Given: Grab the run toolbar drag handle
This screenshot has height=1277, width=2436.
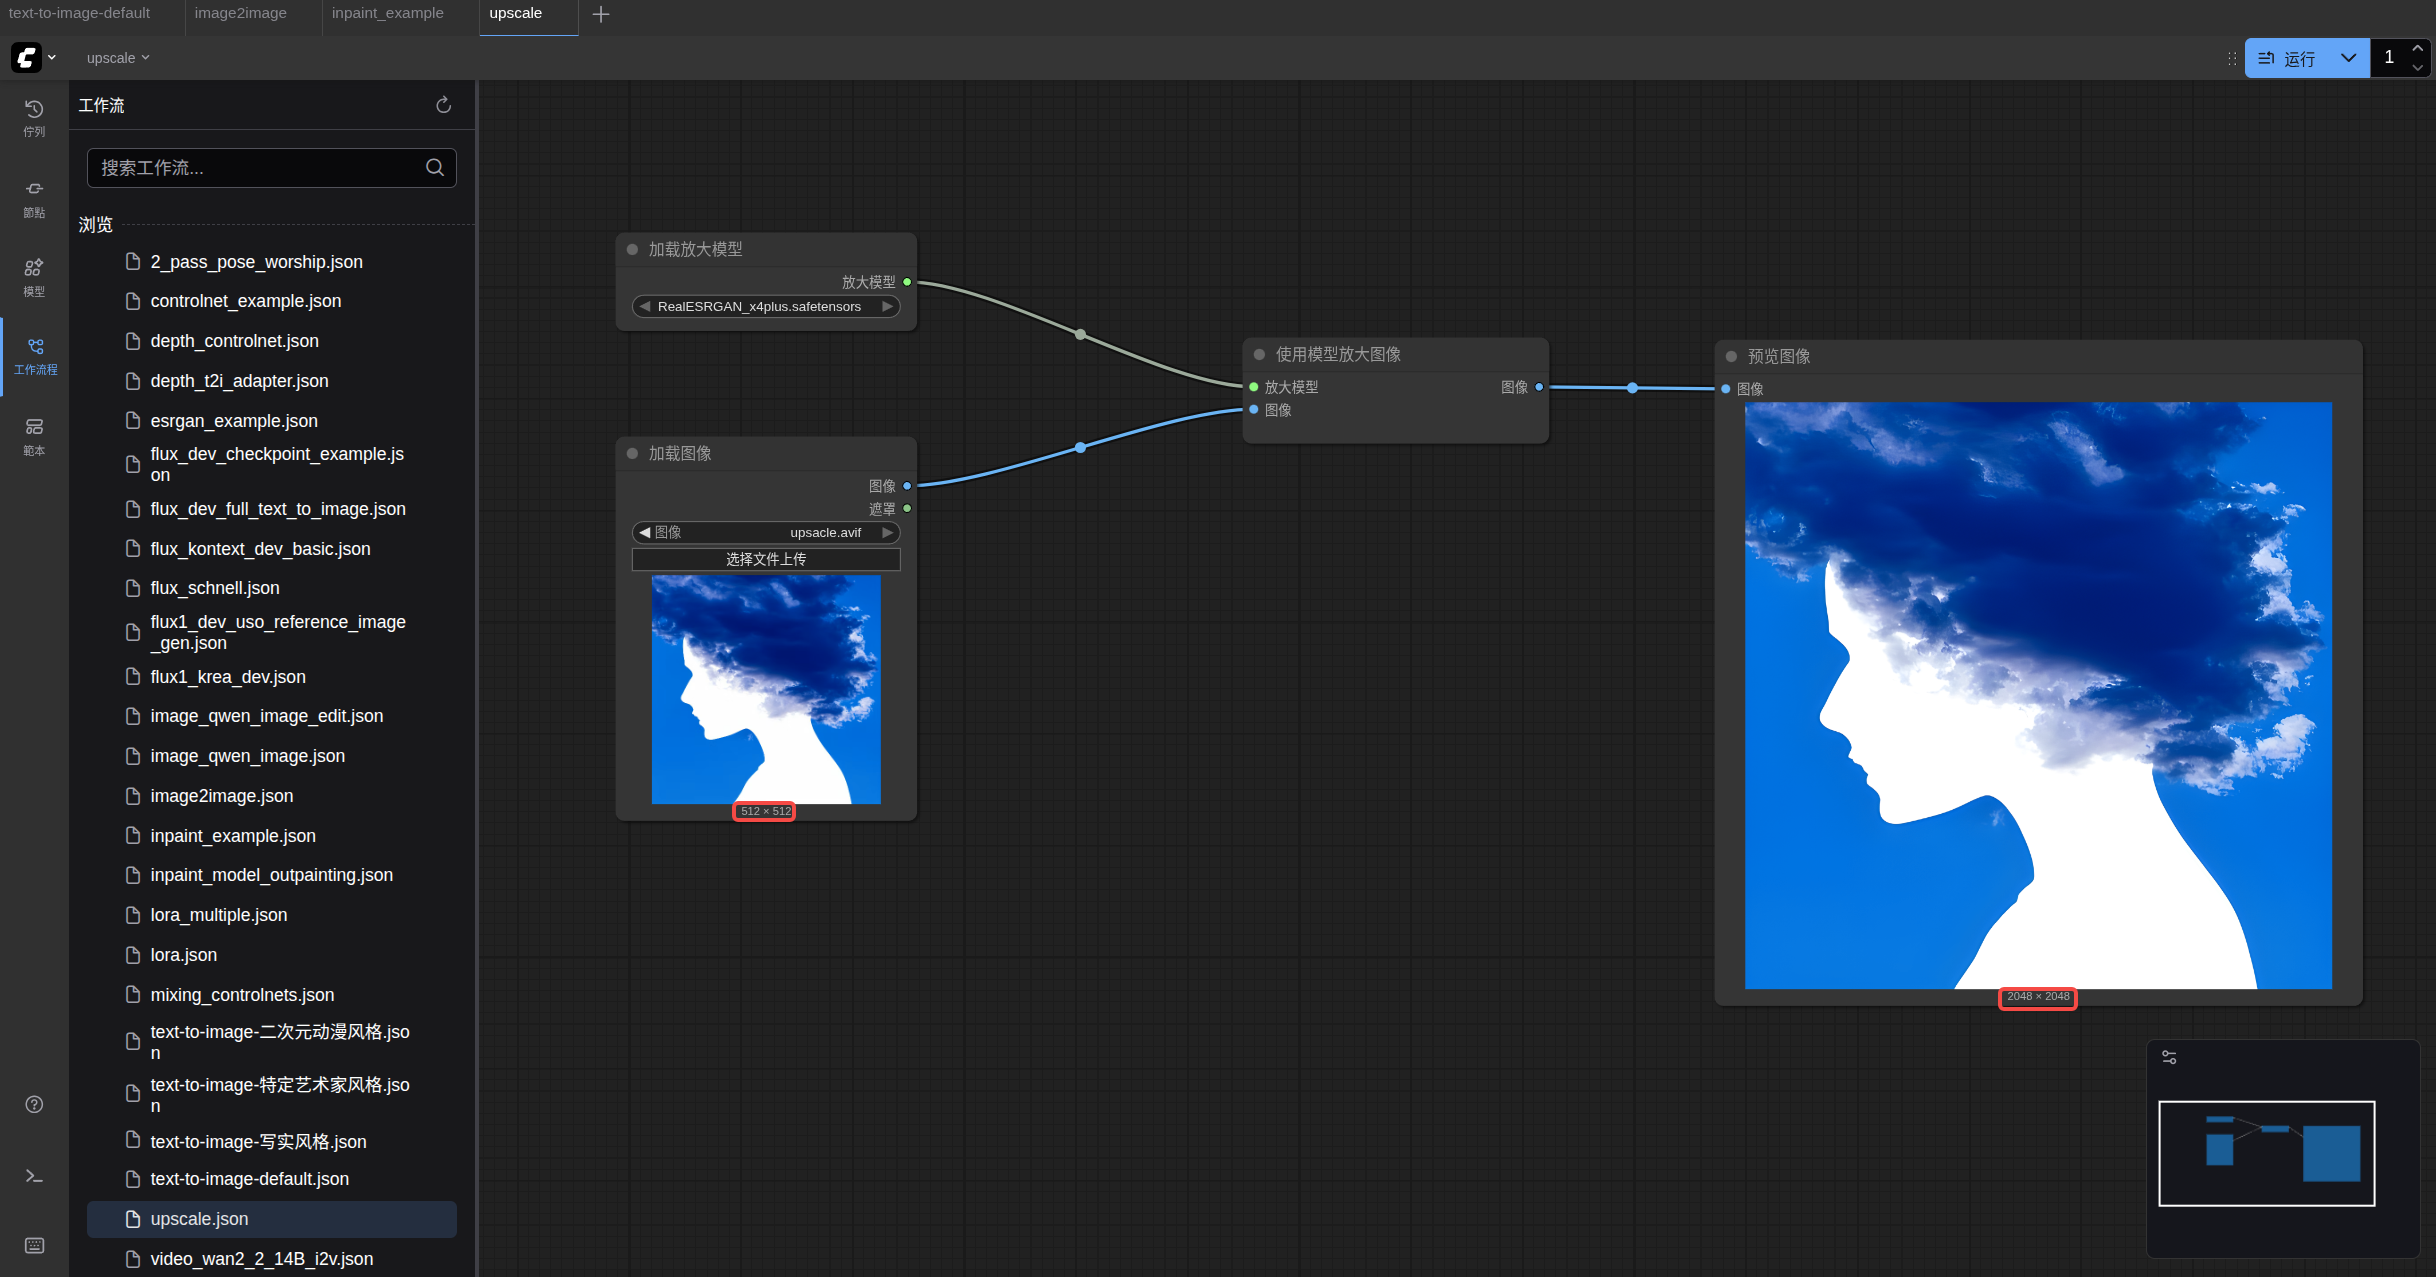Looking at the screenshot, I should pos(2231,58).
